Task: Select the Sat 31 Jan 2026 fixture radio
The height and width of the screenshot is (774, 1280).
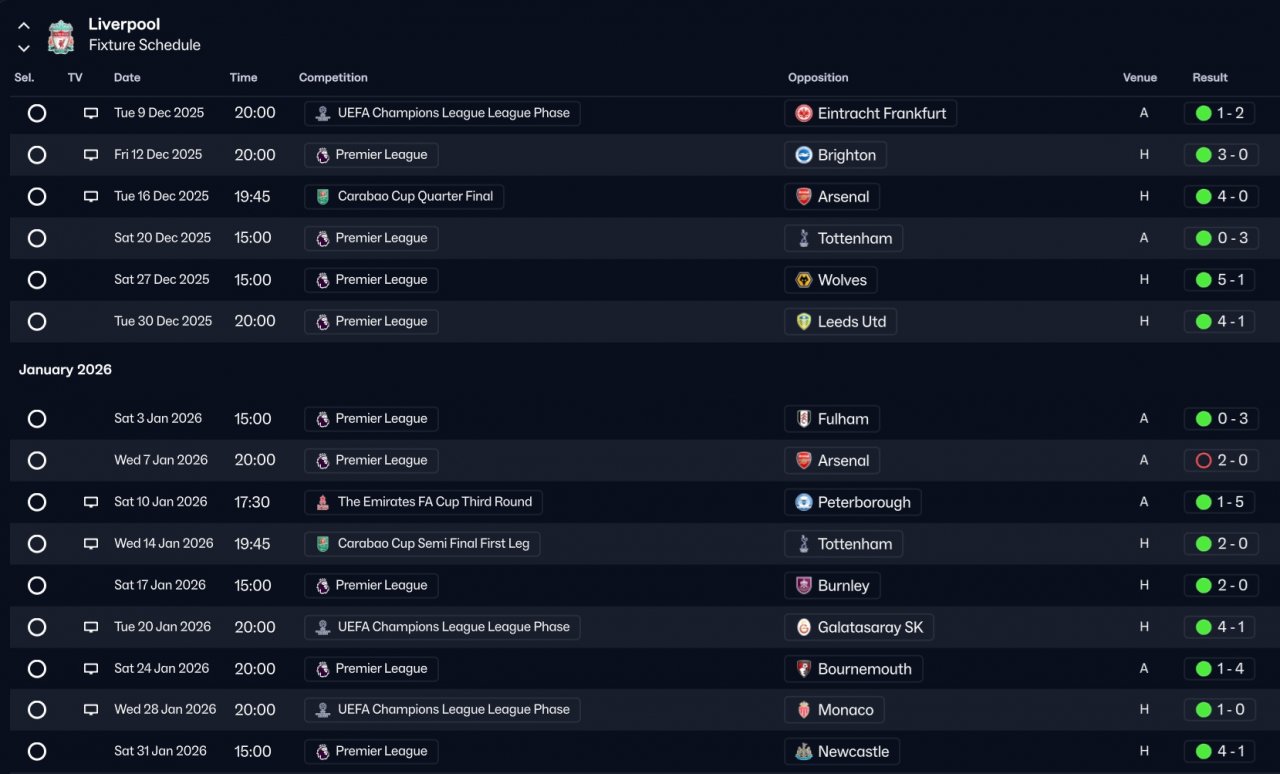Action: click(37, 752)
